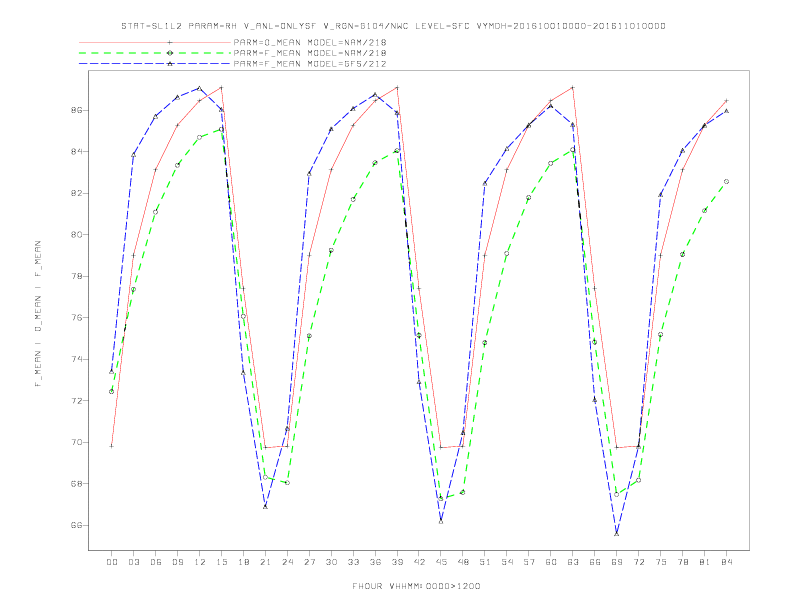Click x-axis tick label 36
Viewport: 792px width, 612px height.
(375, 562)
